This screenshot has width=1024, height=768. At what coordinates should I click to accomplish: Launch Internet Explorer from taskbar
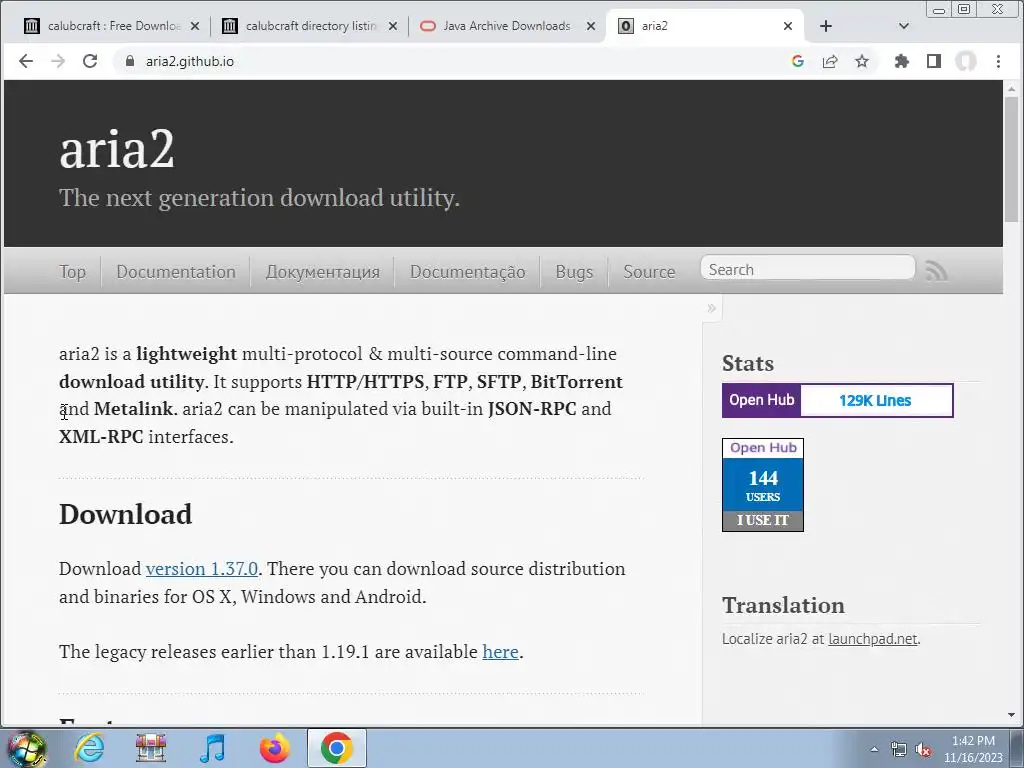click(x=89, y=748)
